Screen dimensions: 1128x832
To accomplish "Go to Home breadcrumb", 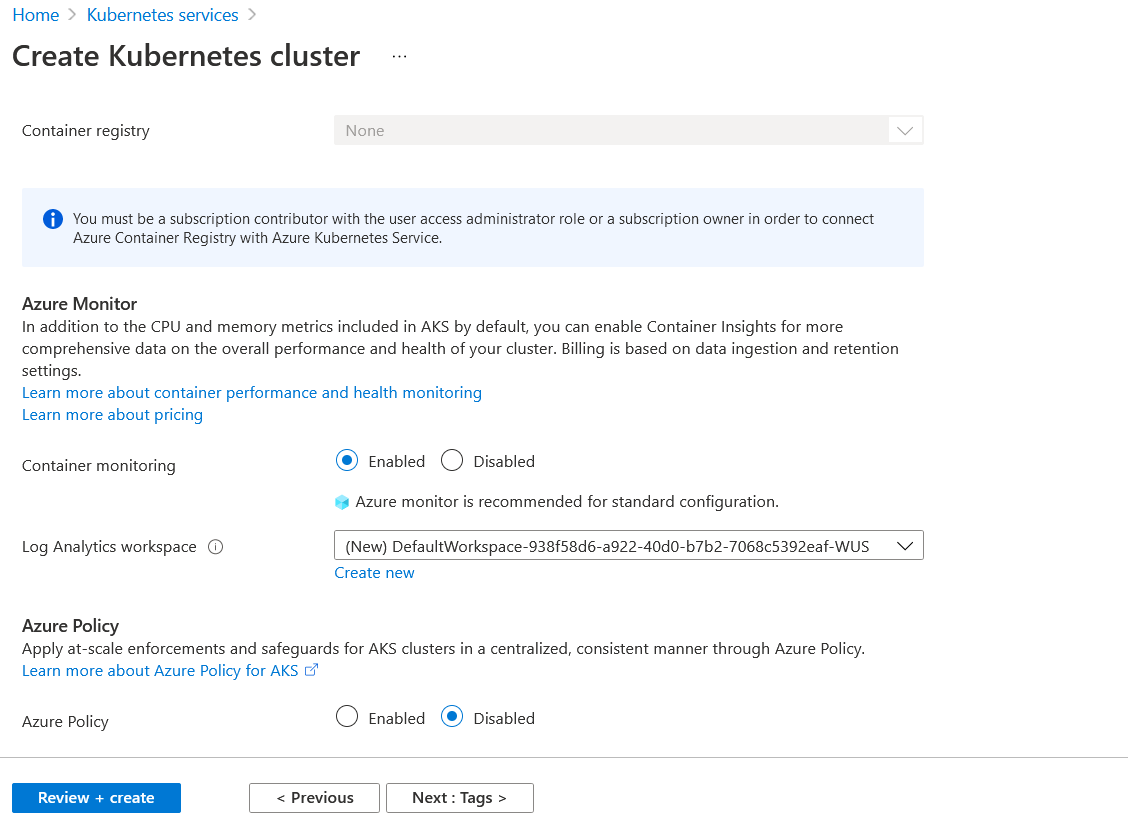I will [36, 14].
